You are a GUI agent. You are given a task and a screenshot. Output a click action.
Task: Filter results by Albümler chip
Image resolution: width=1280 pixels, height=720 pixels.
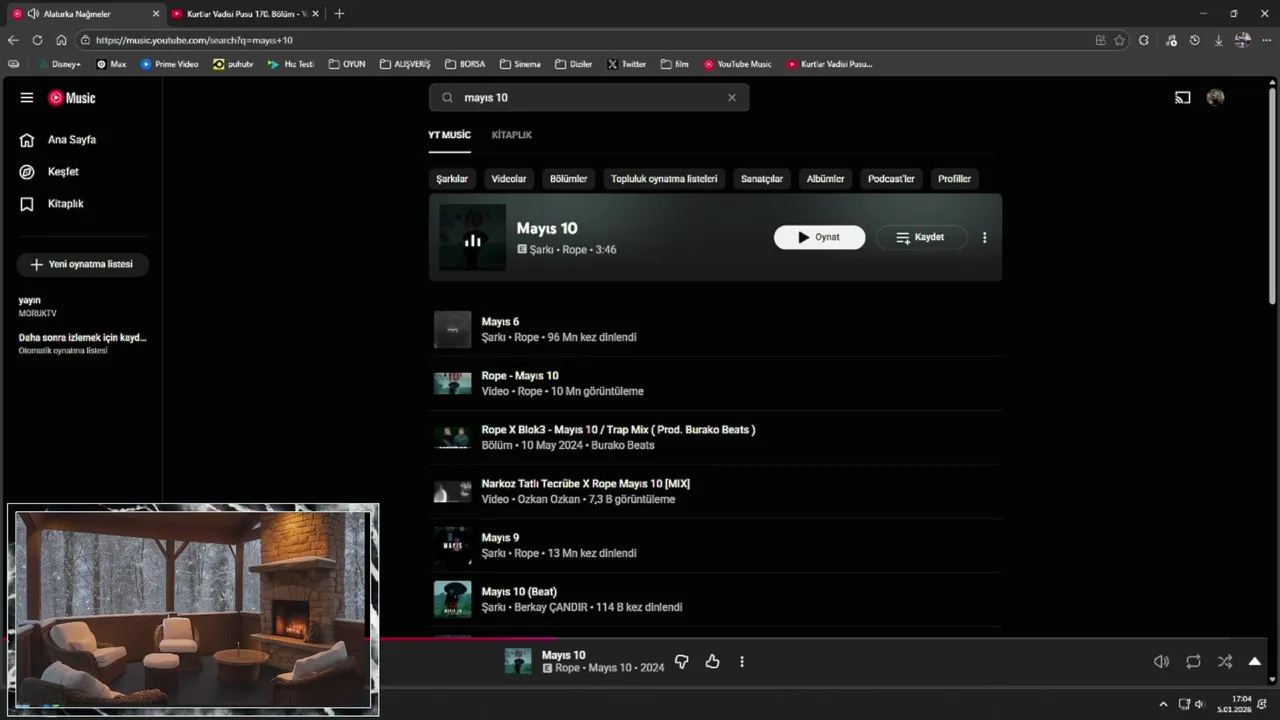(x=826, y=179)
